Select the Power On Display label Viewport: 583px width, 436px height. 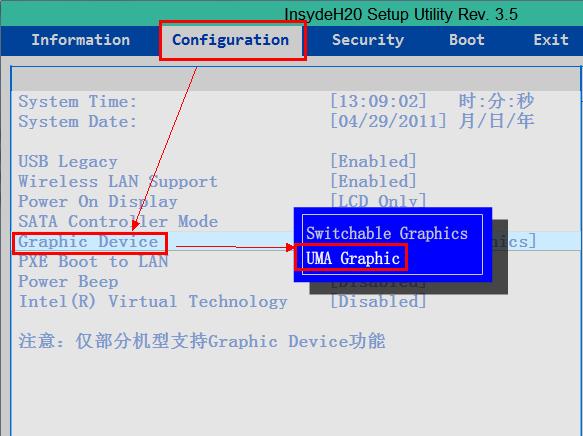tap(98, 202)
